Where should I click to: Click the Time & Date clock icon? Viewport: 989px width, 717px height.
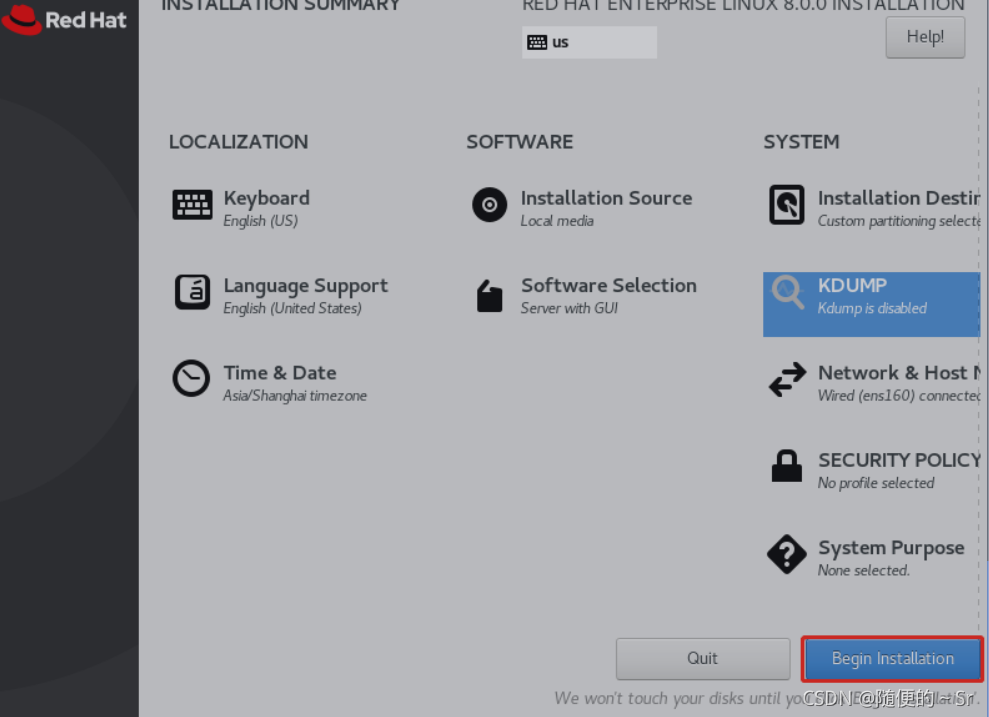pos(191,378)
